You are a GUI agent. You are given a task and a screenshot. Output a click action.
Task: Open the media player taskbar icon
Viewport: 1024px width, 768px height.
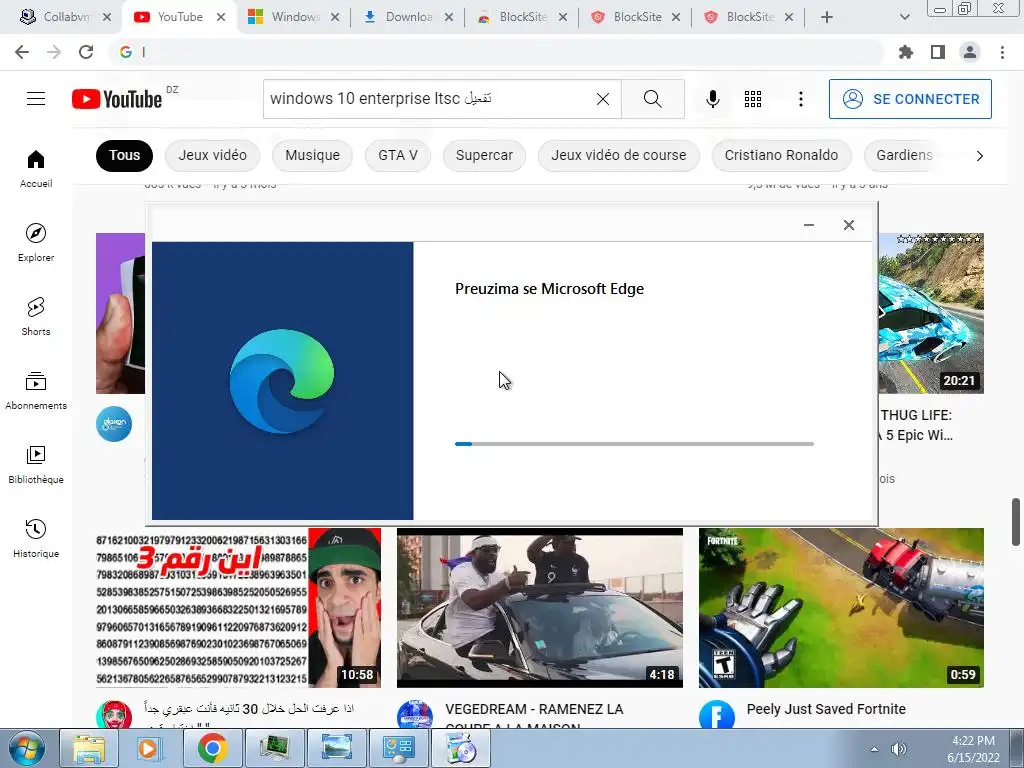149,748
